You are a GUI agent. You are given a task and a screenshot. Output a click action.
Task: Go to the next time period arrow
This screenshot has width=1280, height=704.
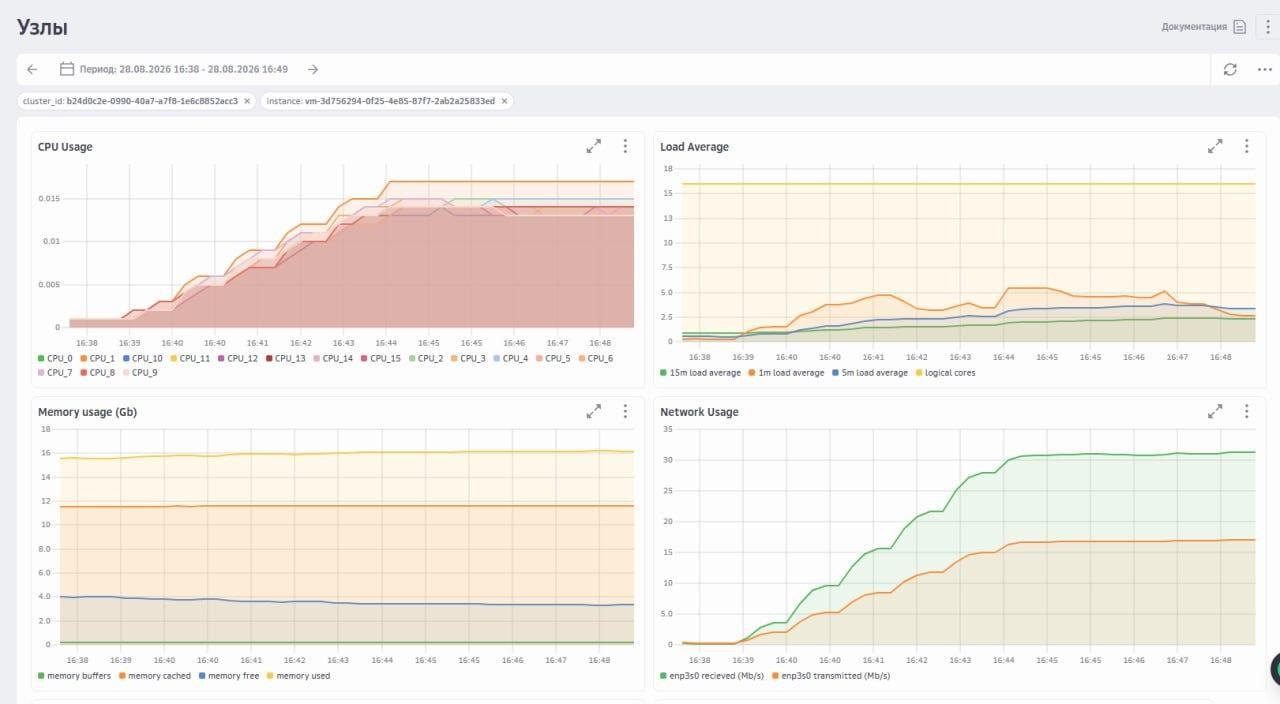313,69
